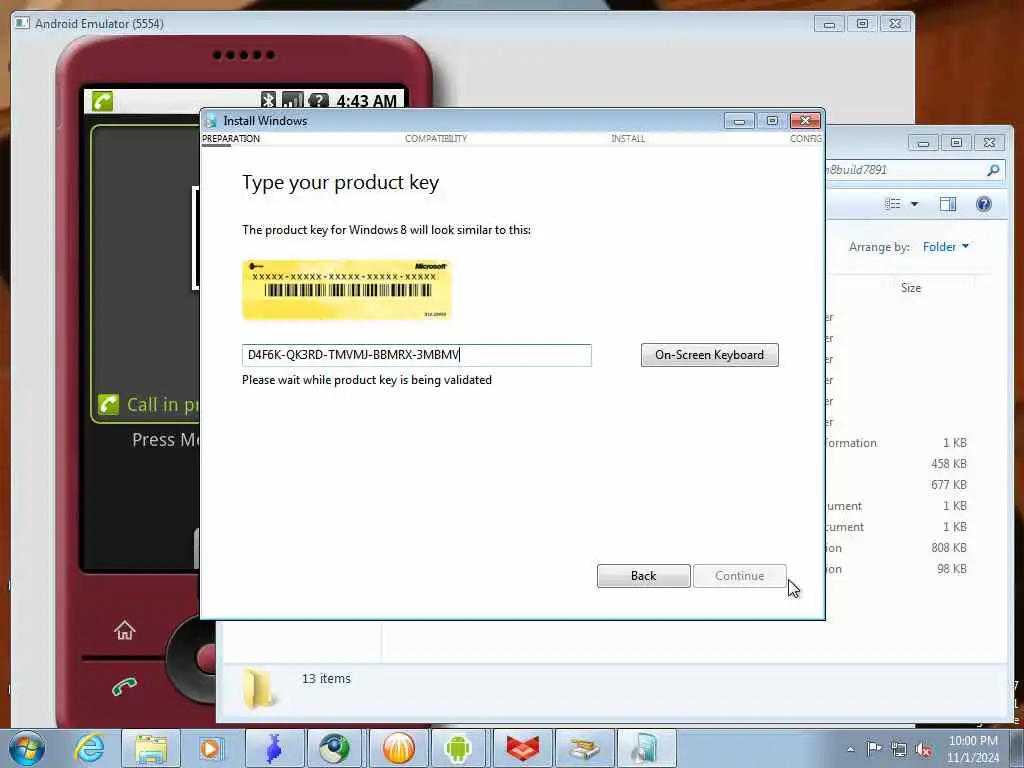Open Windows Explorer from the taskbar
This screenshot has height=768, width=1024.
point(151,748)
